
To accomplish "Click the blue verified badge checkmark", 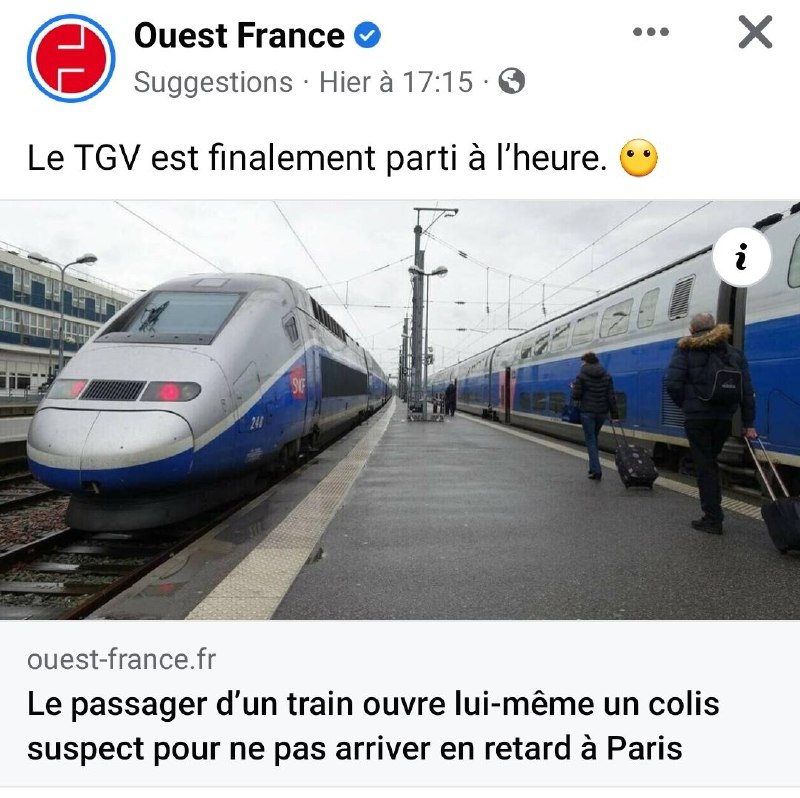I will [x=367, y=35].
